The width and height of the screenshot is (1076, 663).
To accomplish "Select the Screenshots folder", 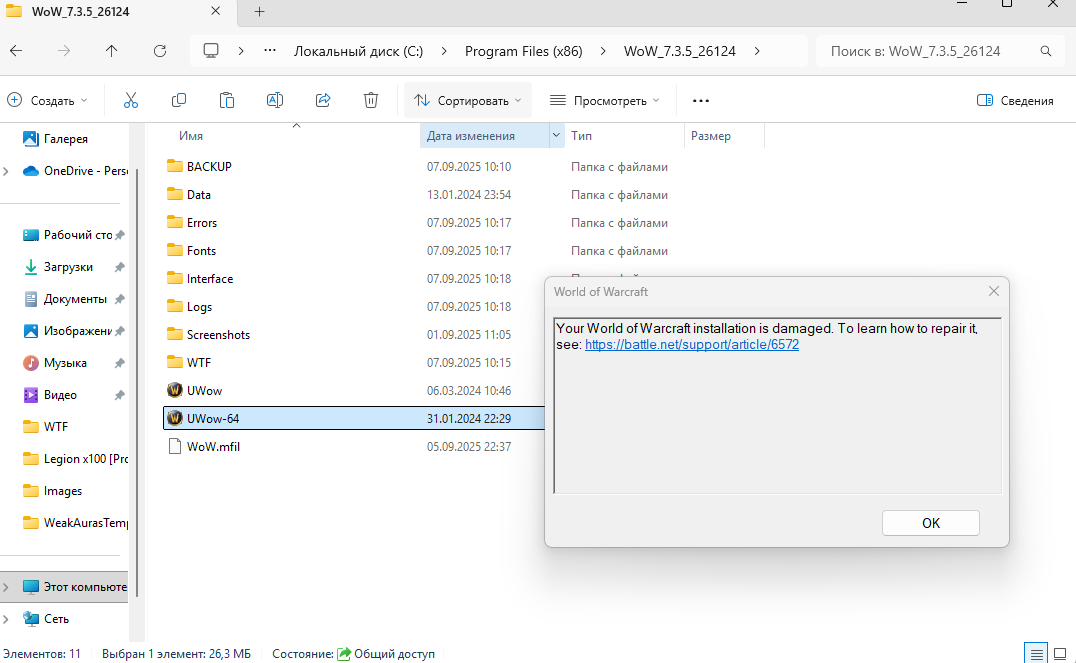I will click(x=218, y=334).
